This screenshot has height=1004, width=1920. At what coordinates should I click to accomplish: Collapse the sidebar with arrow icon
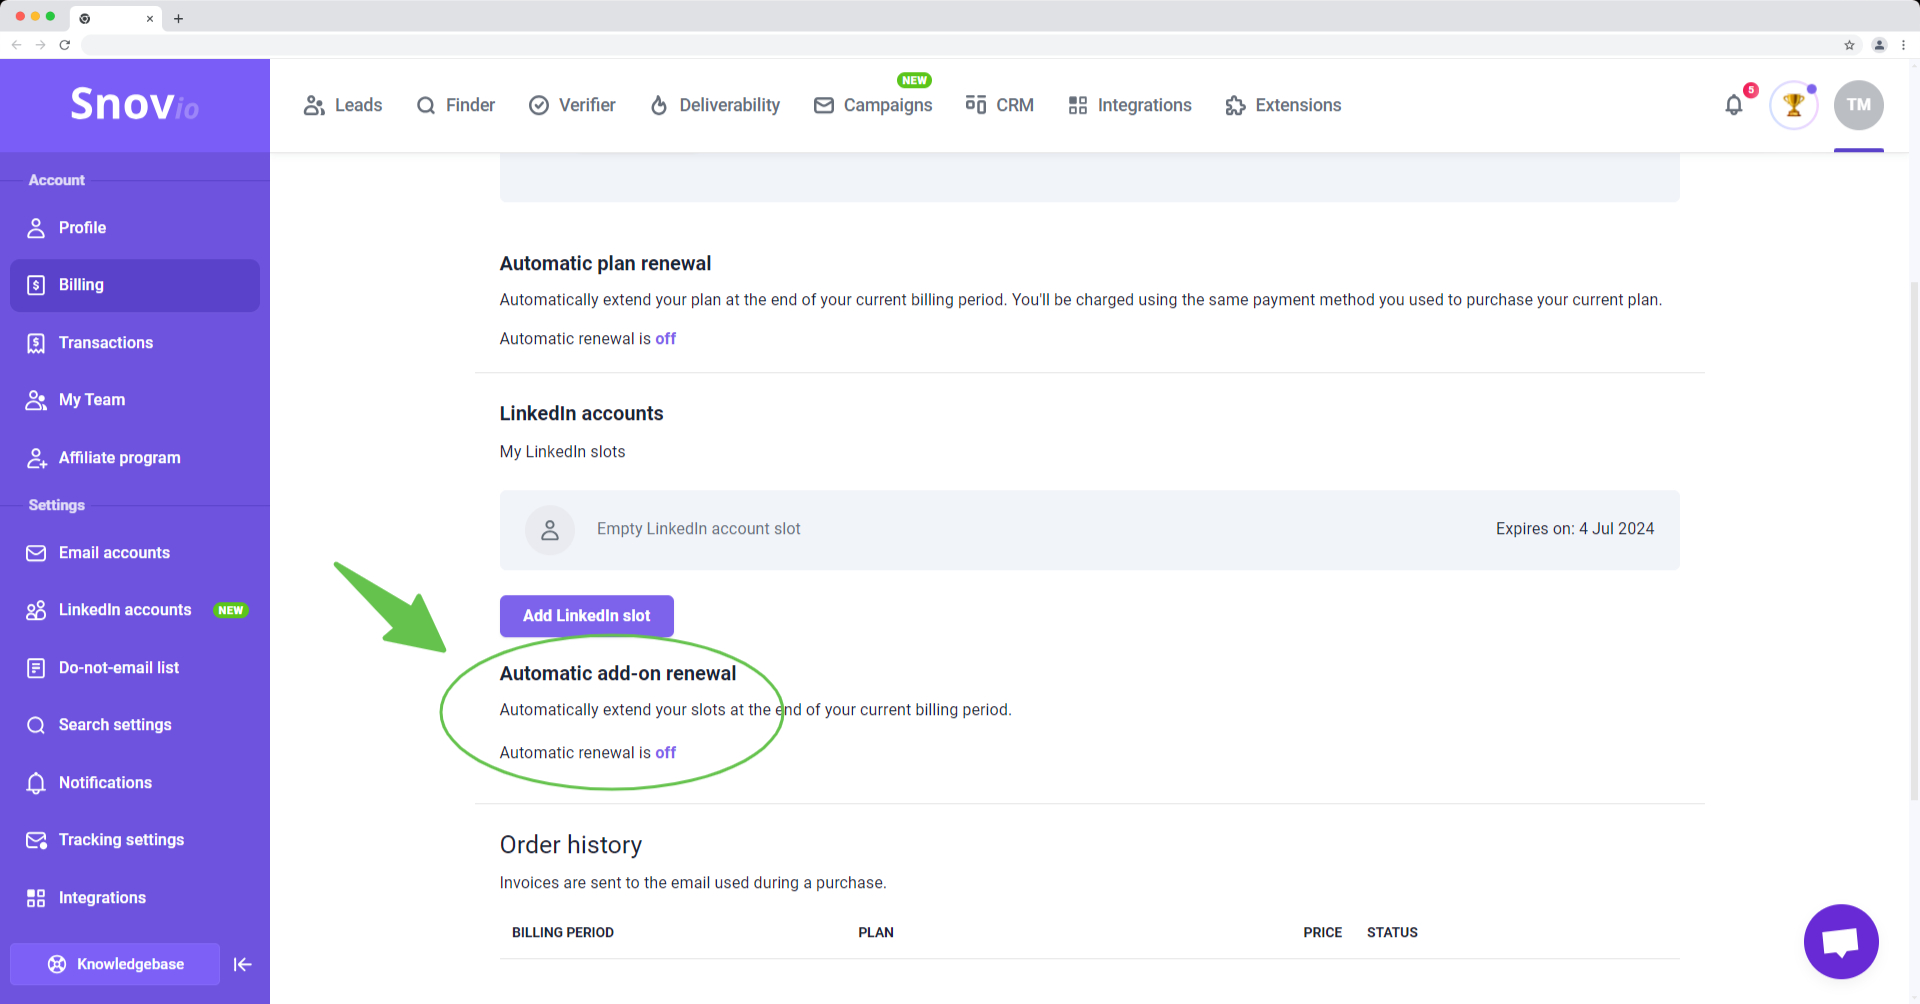(x=242, y=964)
